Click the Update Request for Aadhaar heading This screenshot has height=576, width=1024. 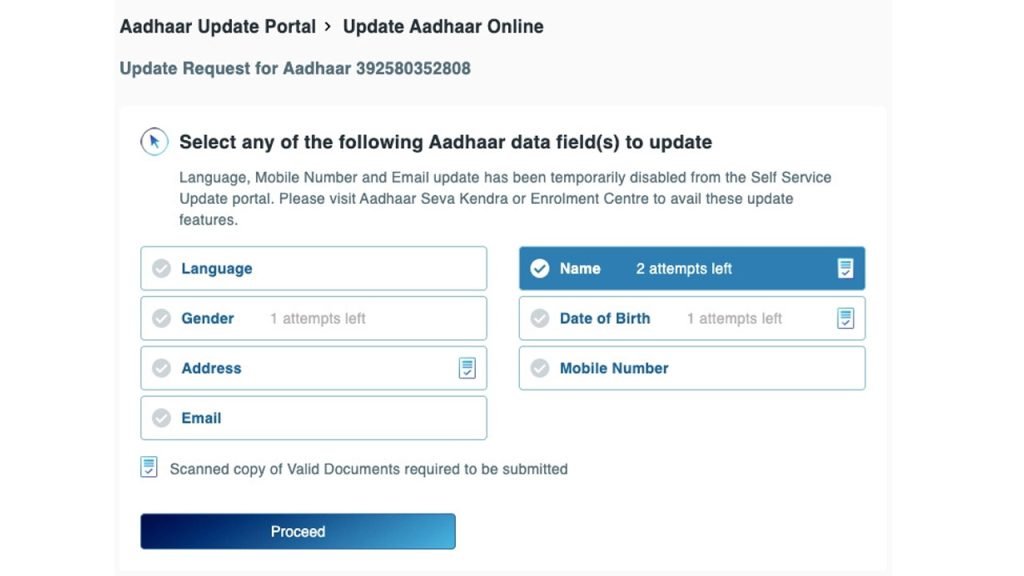[x=295, y=68]
